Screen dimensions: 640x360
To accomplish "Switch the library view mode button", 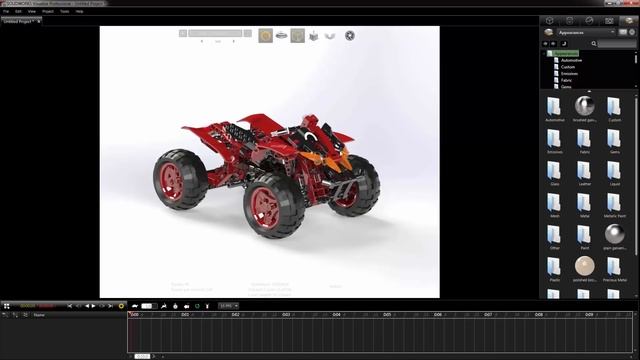I will point(622,32).
